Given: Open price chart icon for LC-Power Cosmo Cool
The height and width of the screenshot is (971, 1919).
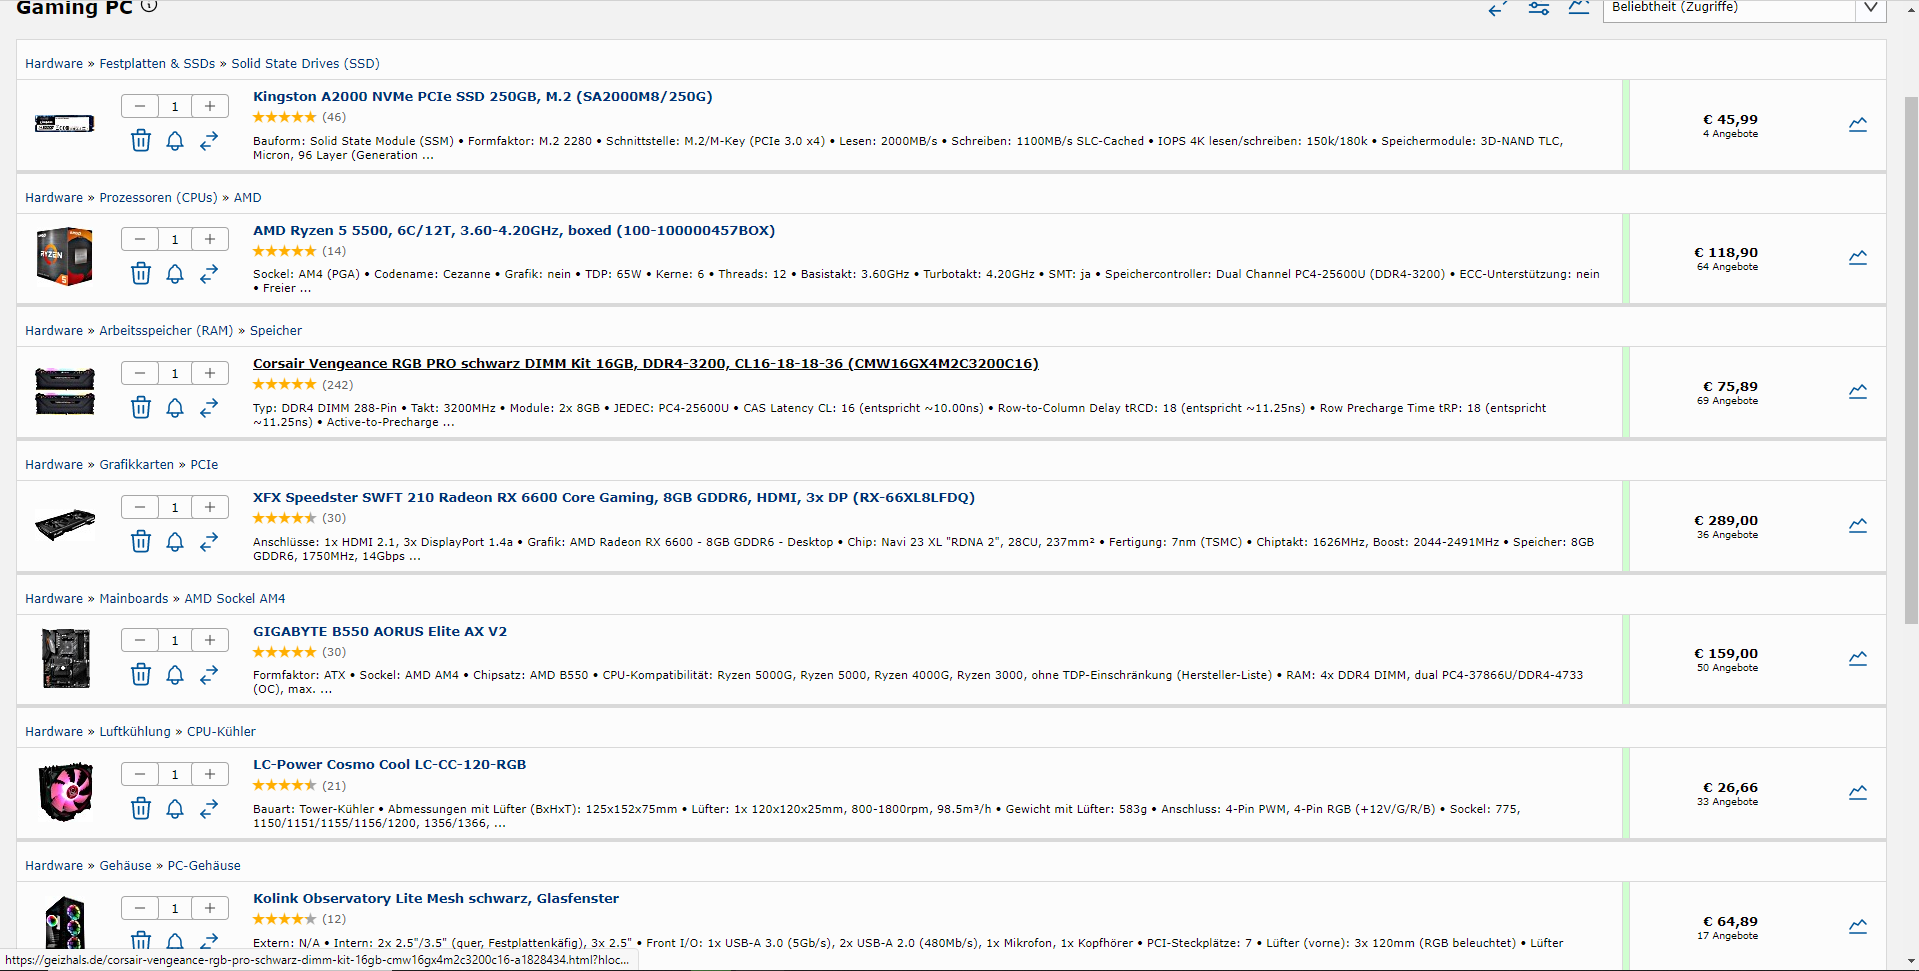Looking at the screenshot, I should click(1858, 793).
